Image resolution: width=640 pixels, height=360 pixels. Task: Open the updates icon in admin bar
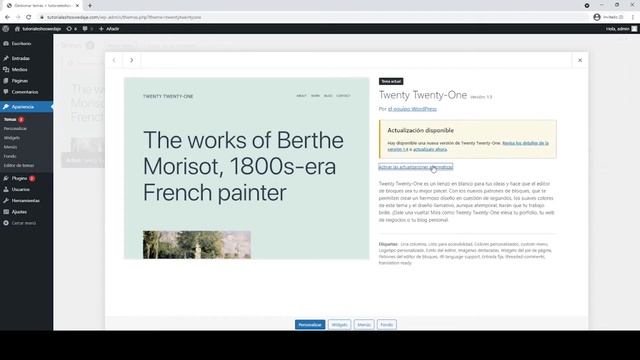(x=69, y=29)
